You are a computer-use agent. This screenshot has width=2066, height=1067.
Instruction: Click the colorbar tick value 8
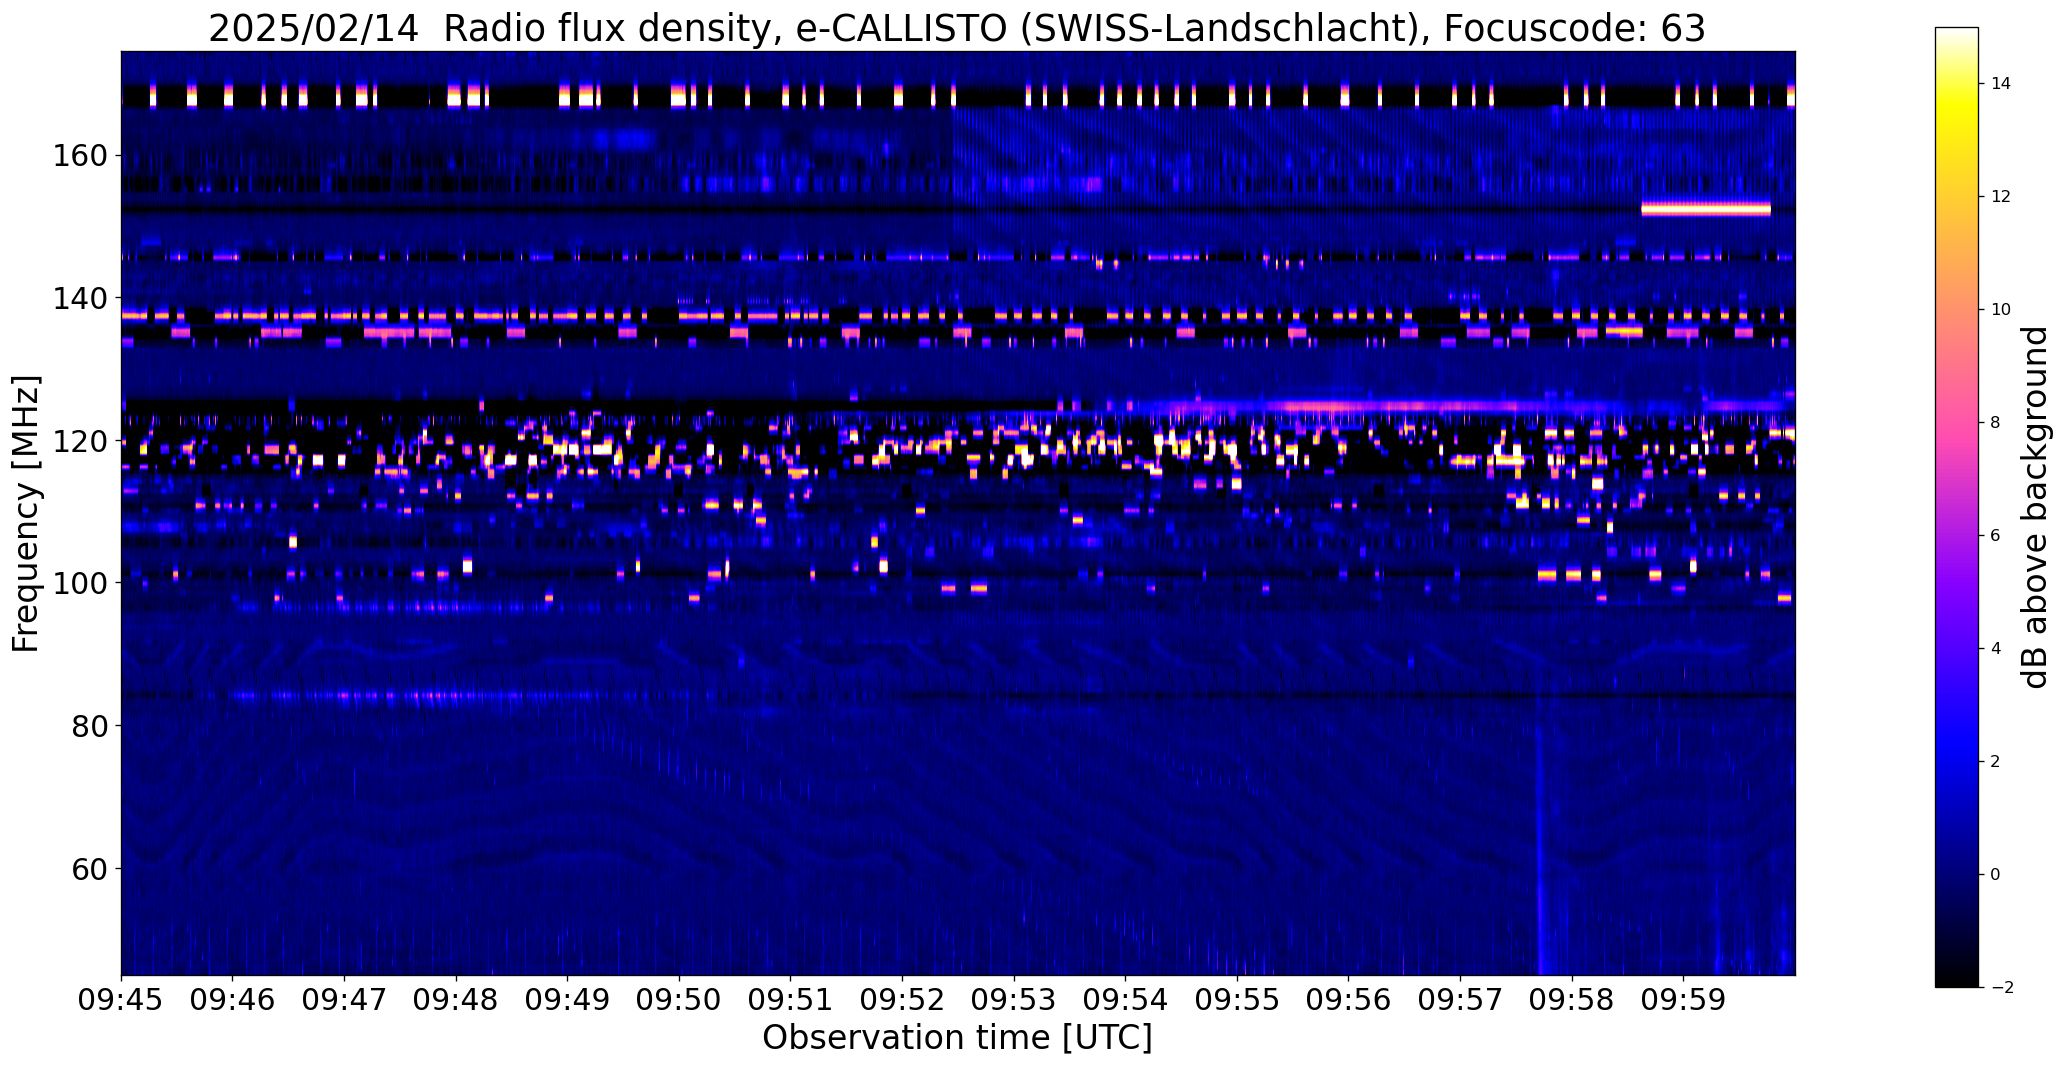point(1996,423)
